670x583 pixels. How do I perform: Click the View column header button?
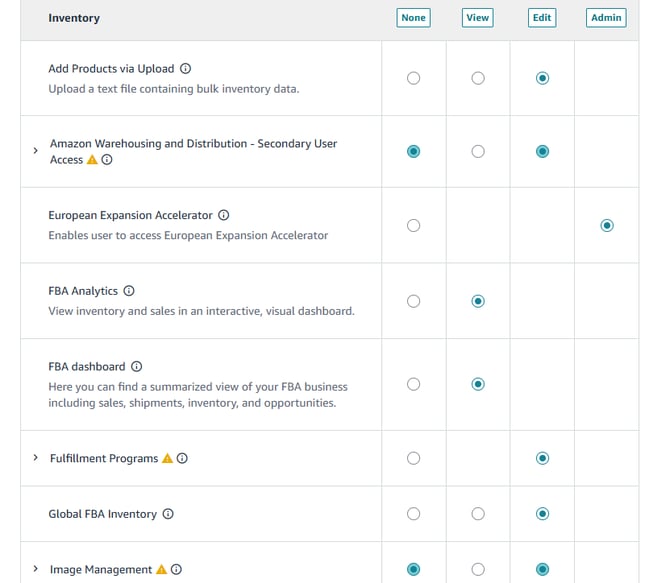478,18
